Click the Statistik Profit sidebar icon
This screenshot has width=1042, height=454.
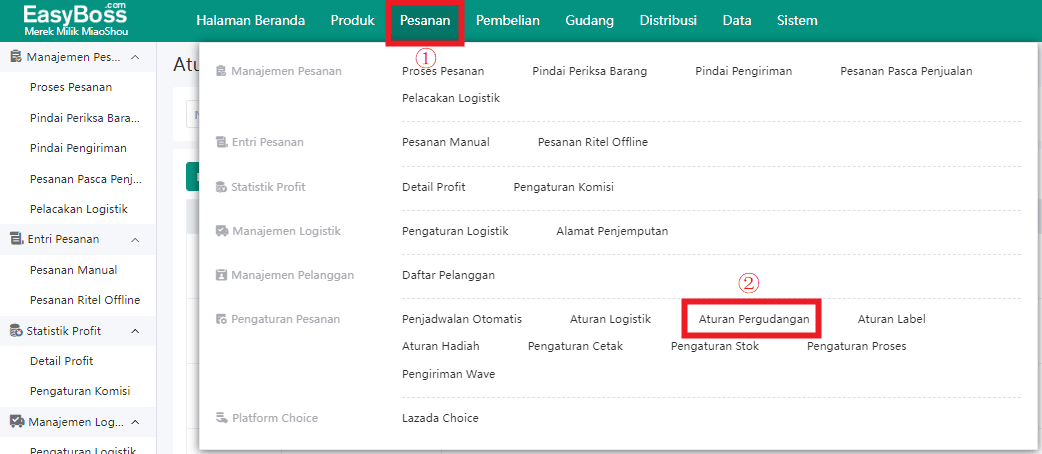coord(16,331)
